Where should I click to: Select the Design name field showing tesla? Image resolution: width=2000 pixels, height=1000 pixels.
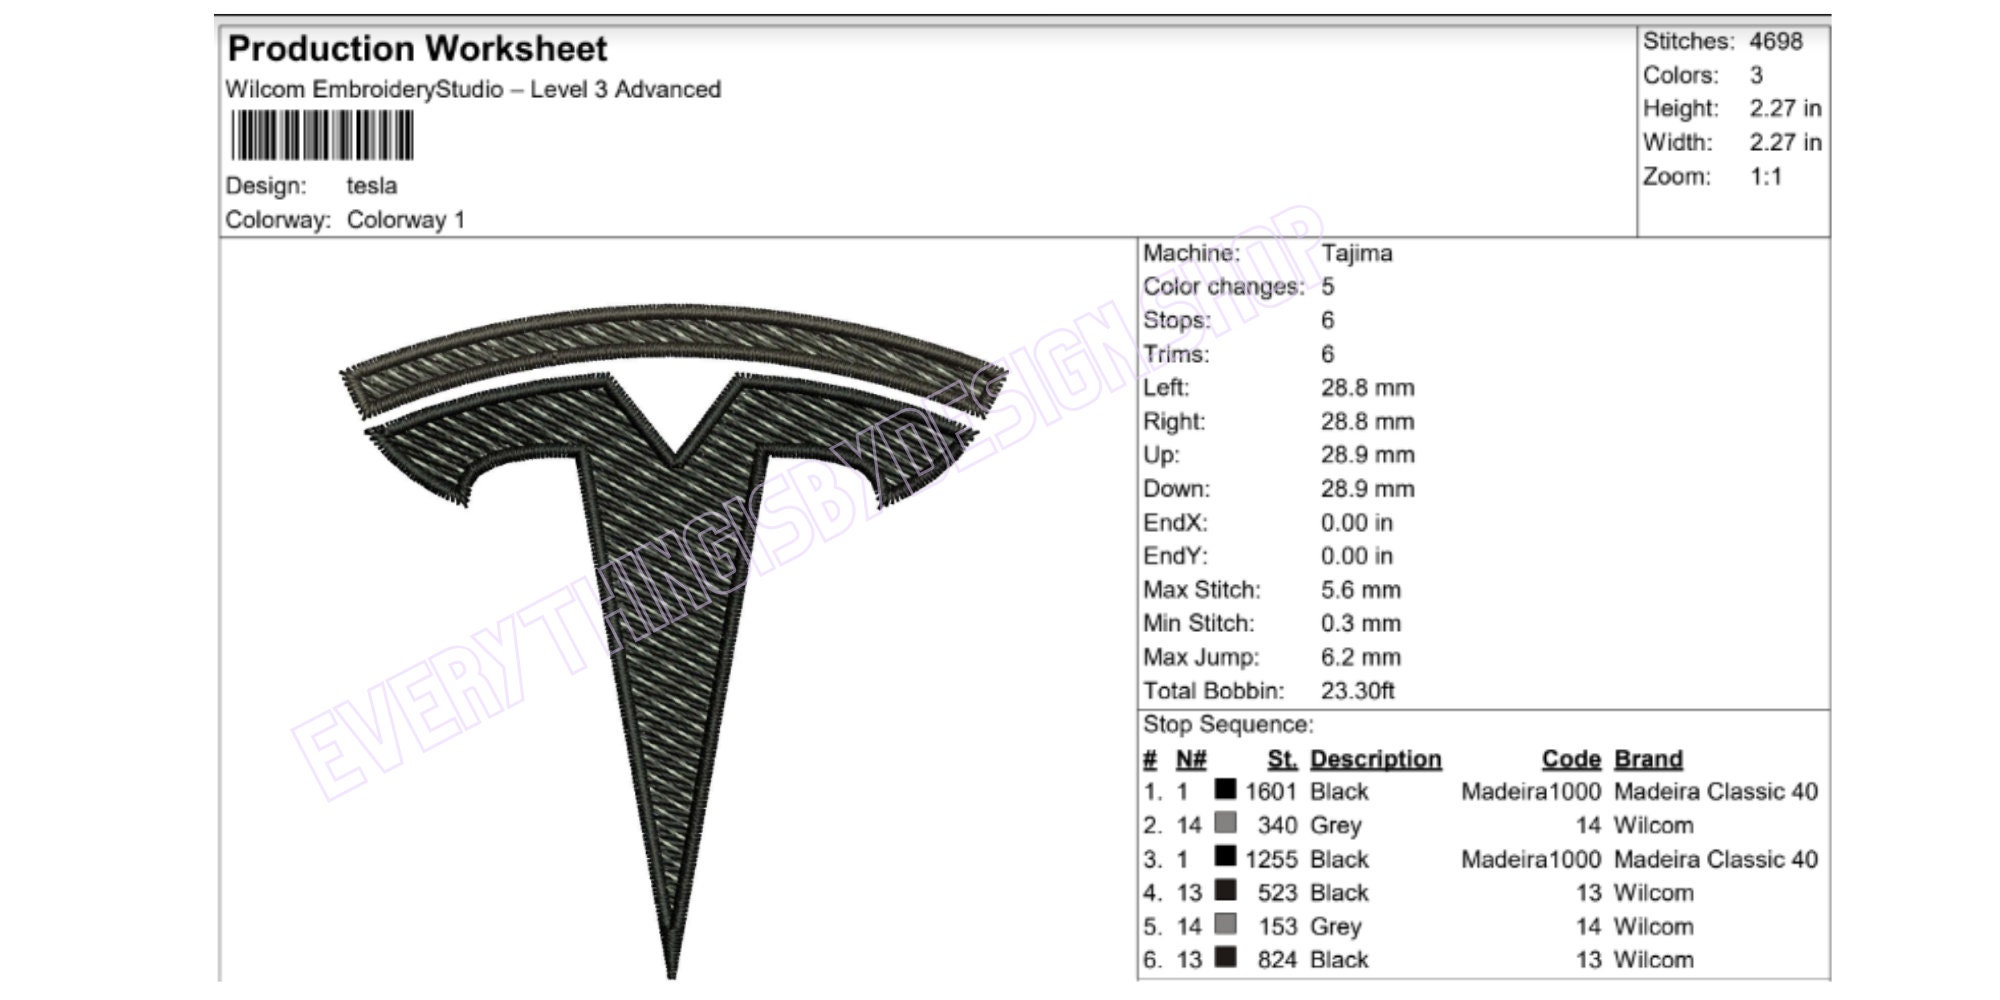click(375, 184)
